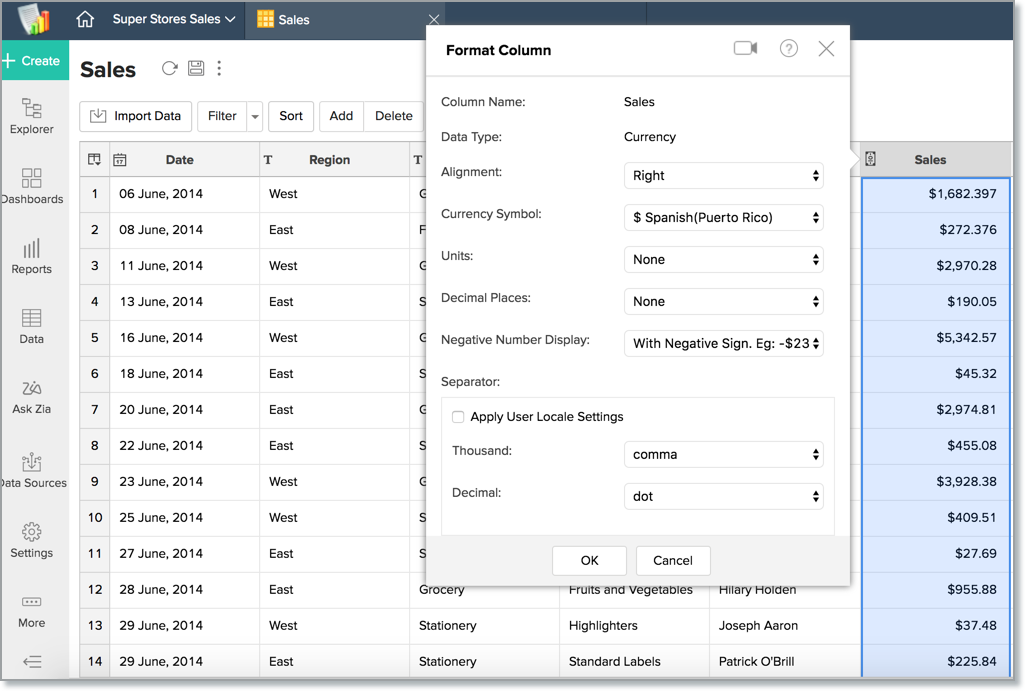This screenshot has width=1025, height=691.
Task: Open Ask Zia assistant
Action: point(32,396)
